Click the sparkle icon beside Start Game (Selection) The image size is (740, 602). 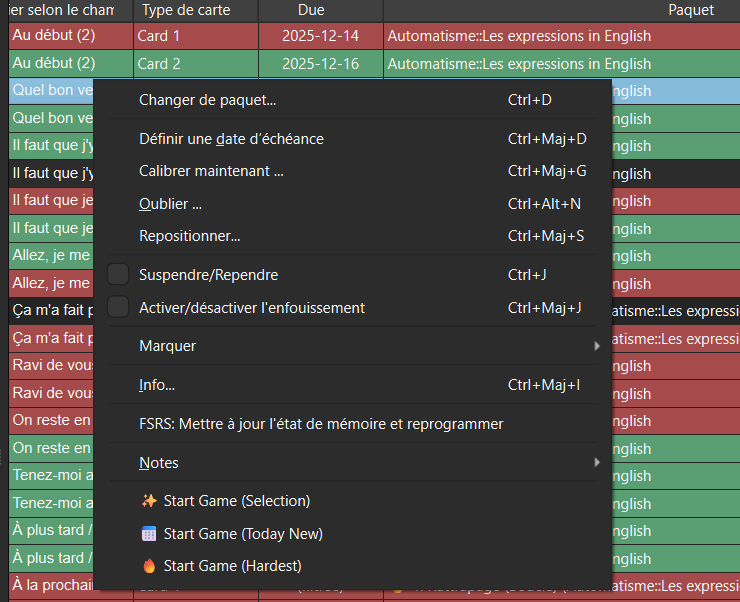click(x=149, y=501)
